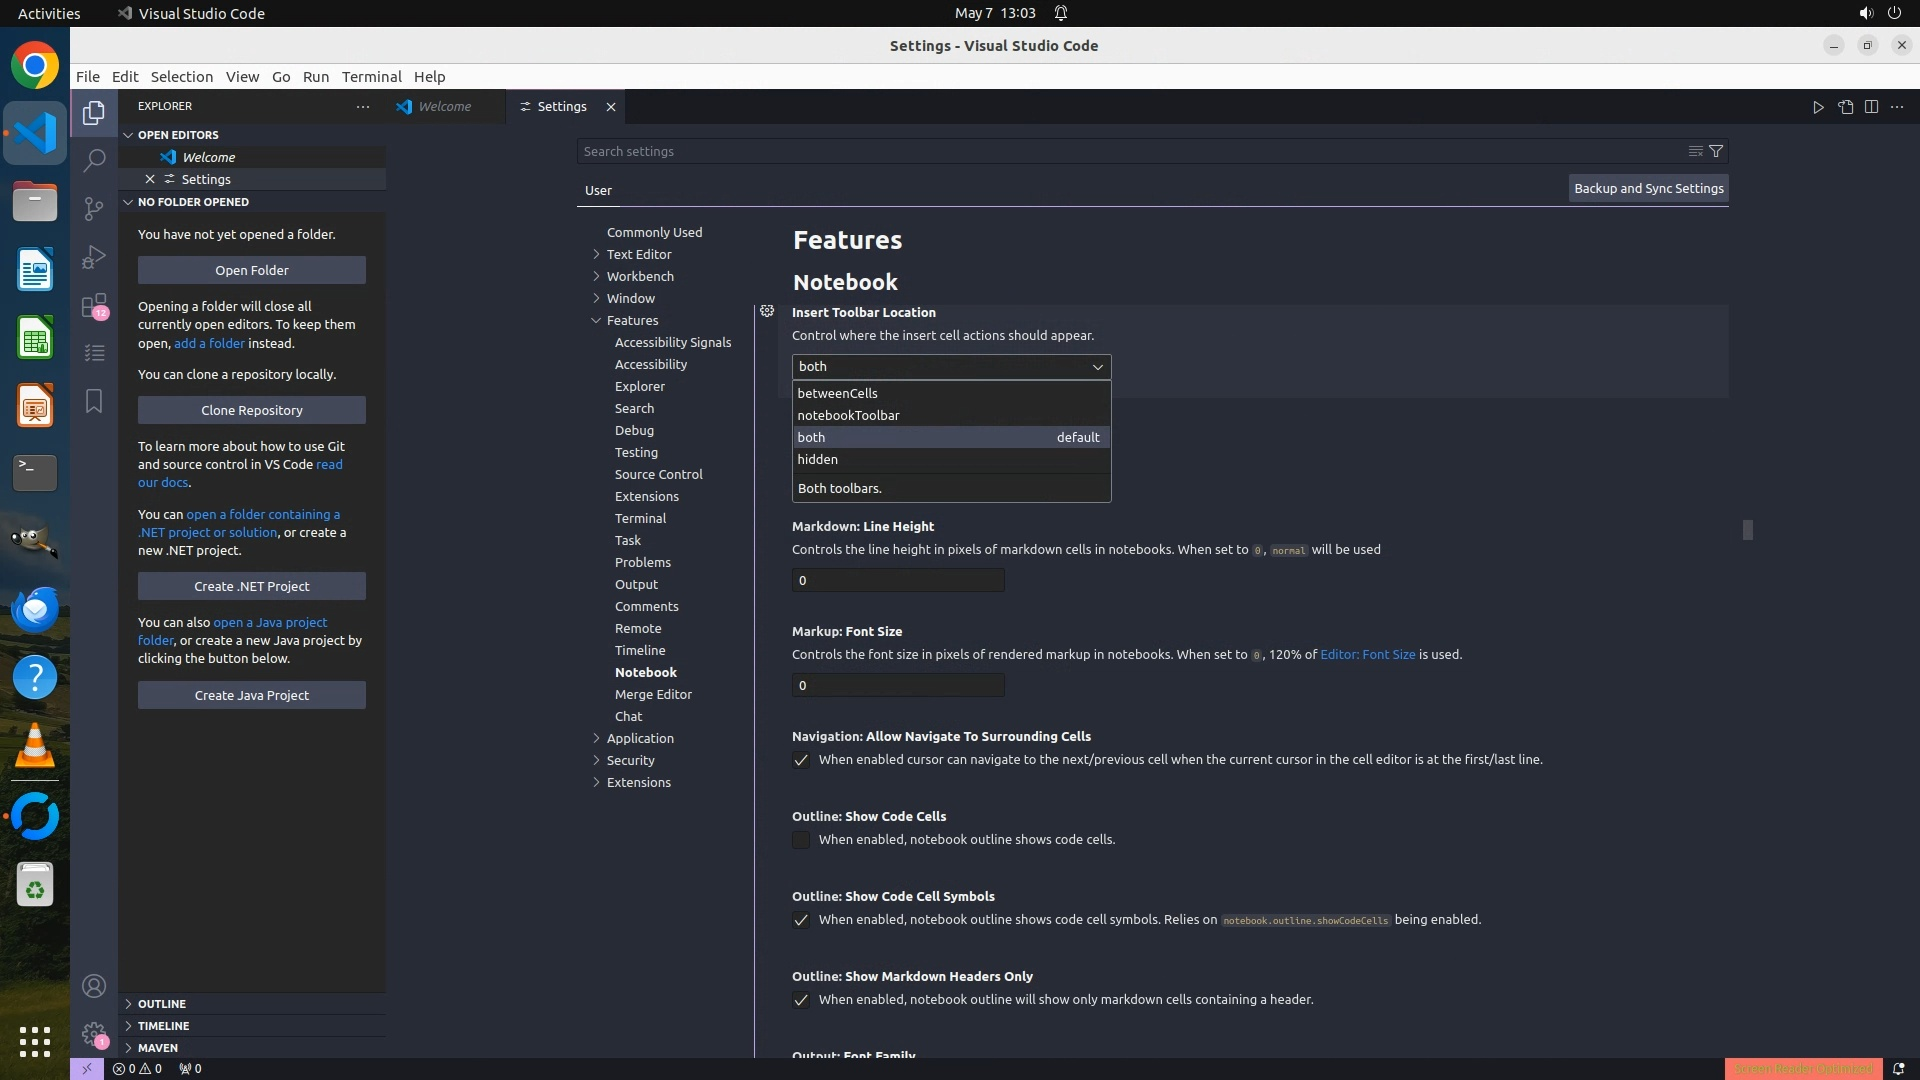Open the Search view in activity bar
The image size is (1920, 1080).
tap(94, 160)
